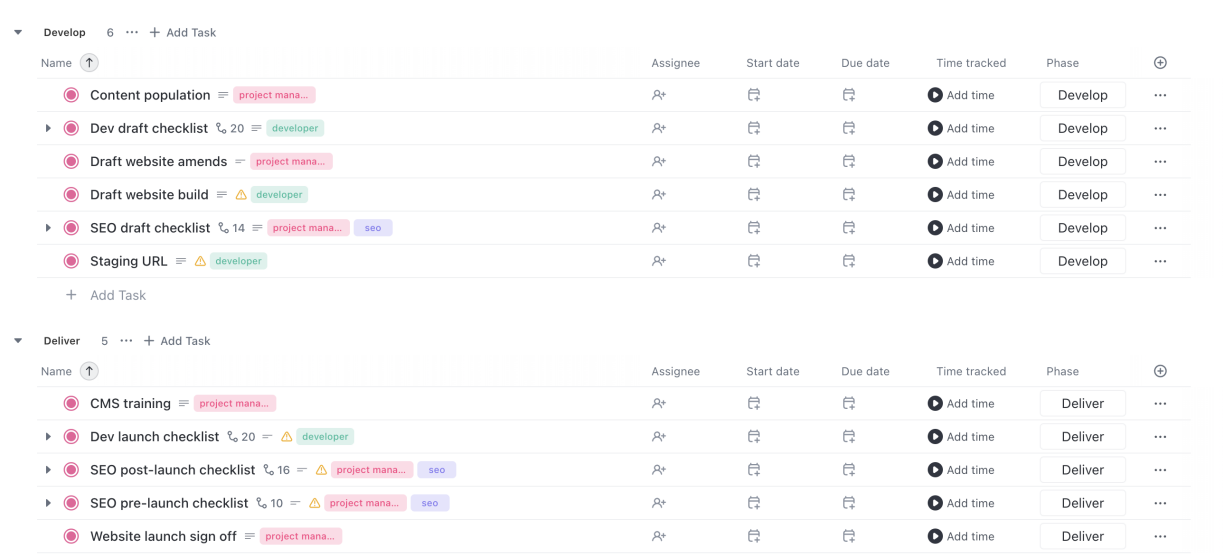Collapse the Develop group
Image resolution: width=1224 pixels, height=557 pixels.
[x=18, y=33]
